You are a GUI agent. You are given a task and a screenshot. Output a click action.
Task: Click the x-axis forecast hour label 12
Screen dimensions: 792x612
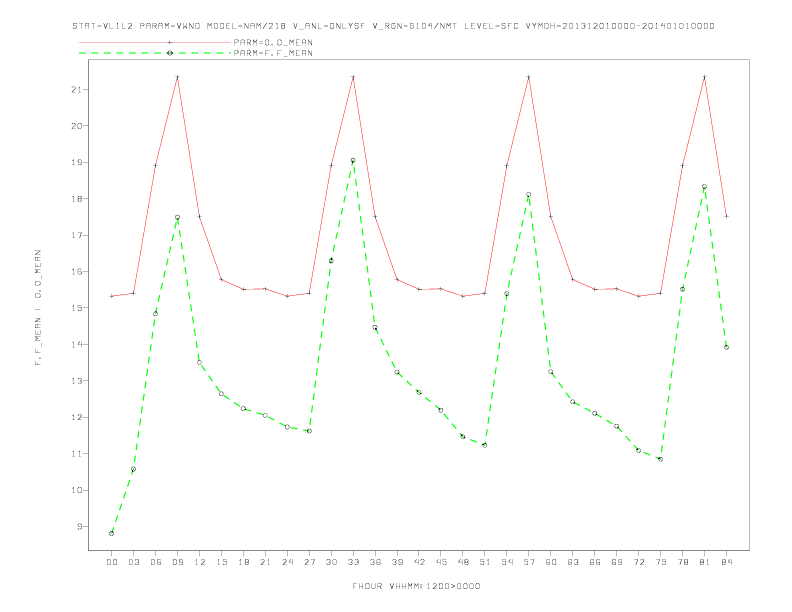(x=200, y=562)
